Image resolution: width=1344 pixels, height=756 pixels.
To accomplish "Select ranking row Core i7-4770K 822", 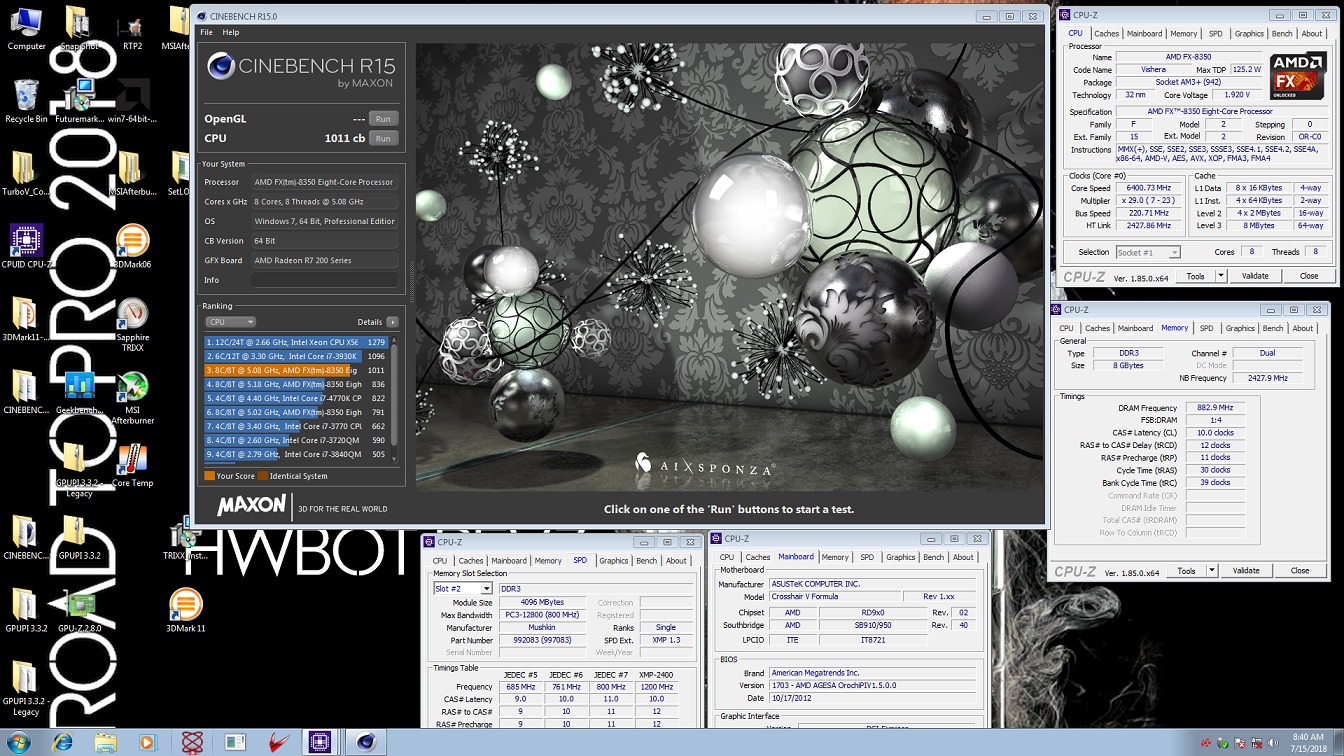I will (x=296, y=398).
